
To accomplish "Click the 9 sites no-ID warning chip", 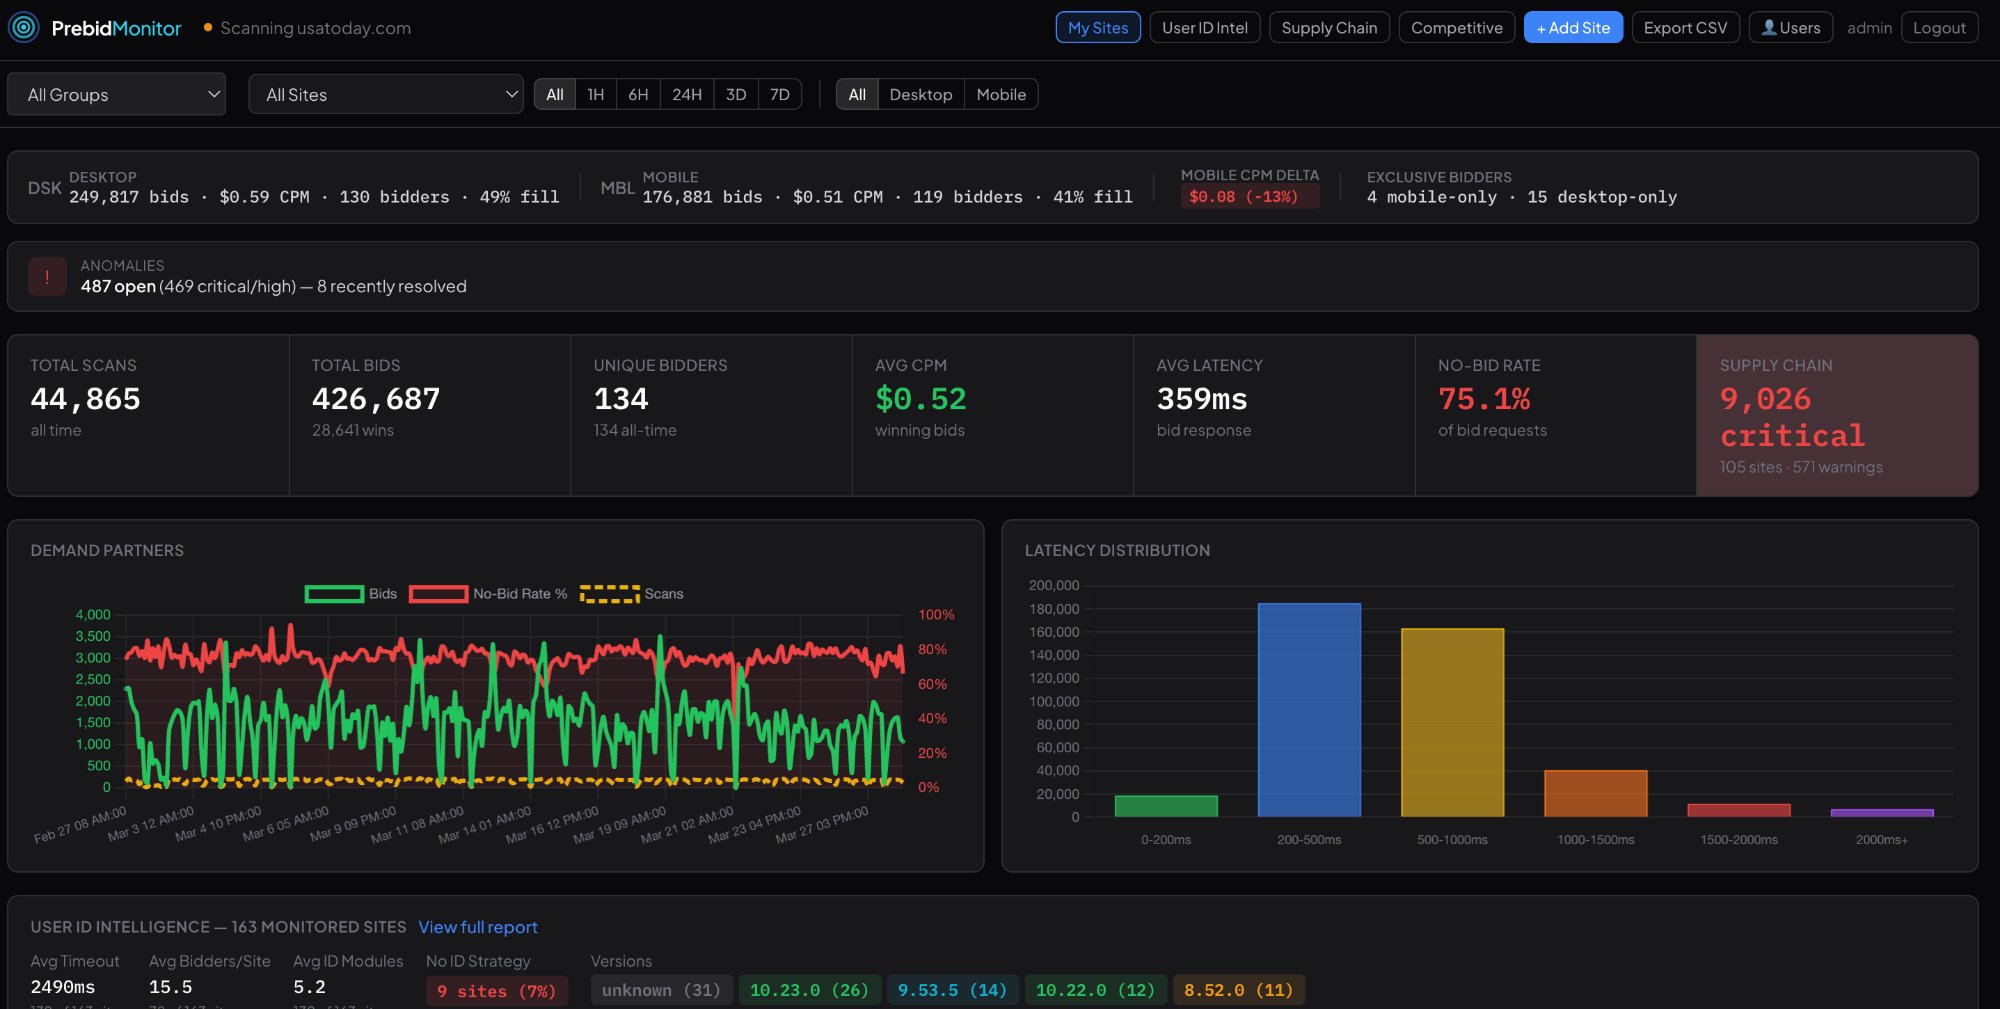I will (x=496, y=991).
